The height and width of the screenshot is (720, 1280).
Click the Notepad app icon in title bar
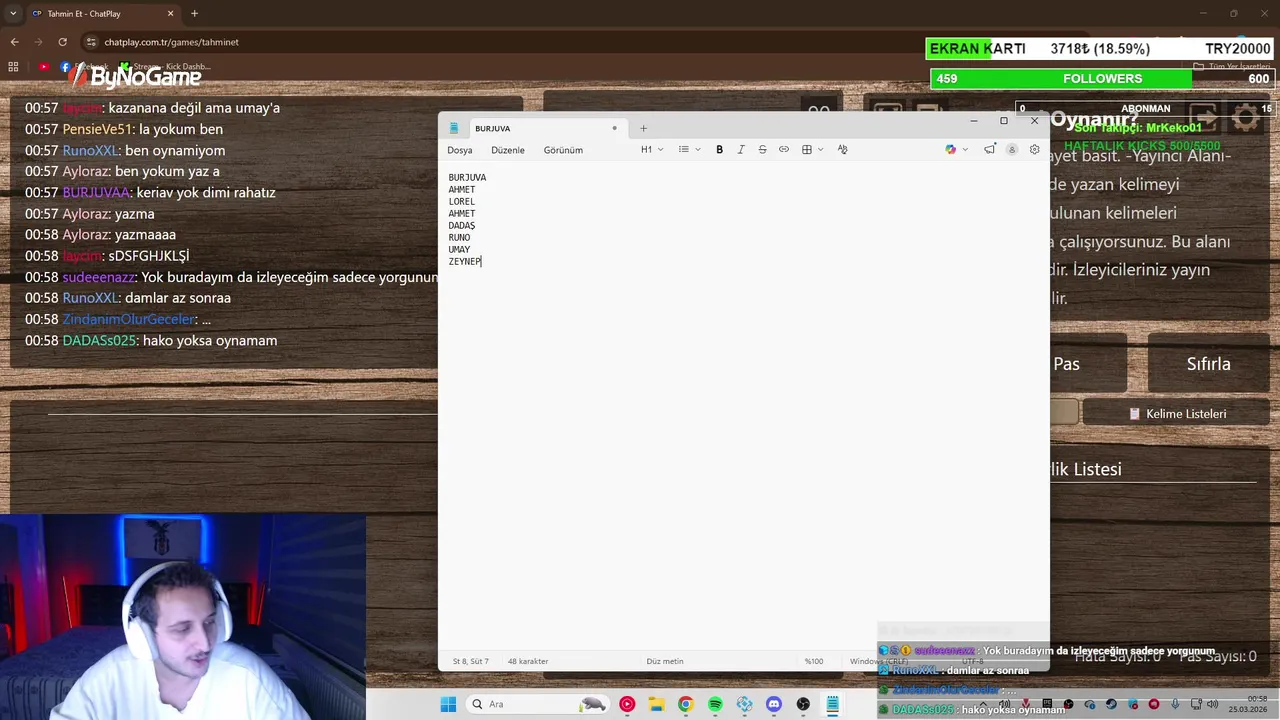pyautogui.click(x=454, y=128)
